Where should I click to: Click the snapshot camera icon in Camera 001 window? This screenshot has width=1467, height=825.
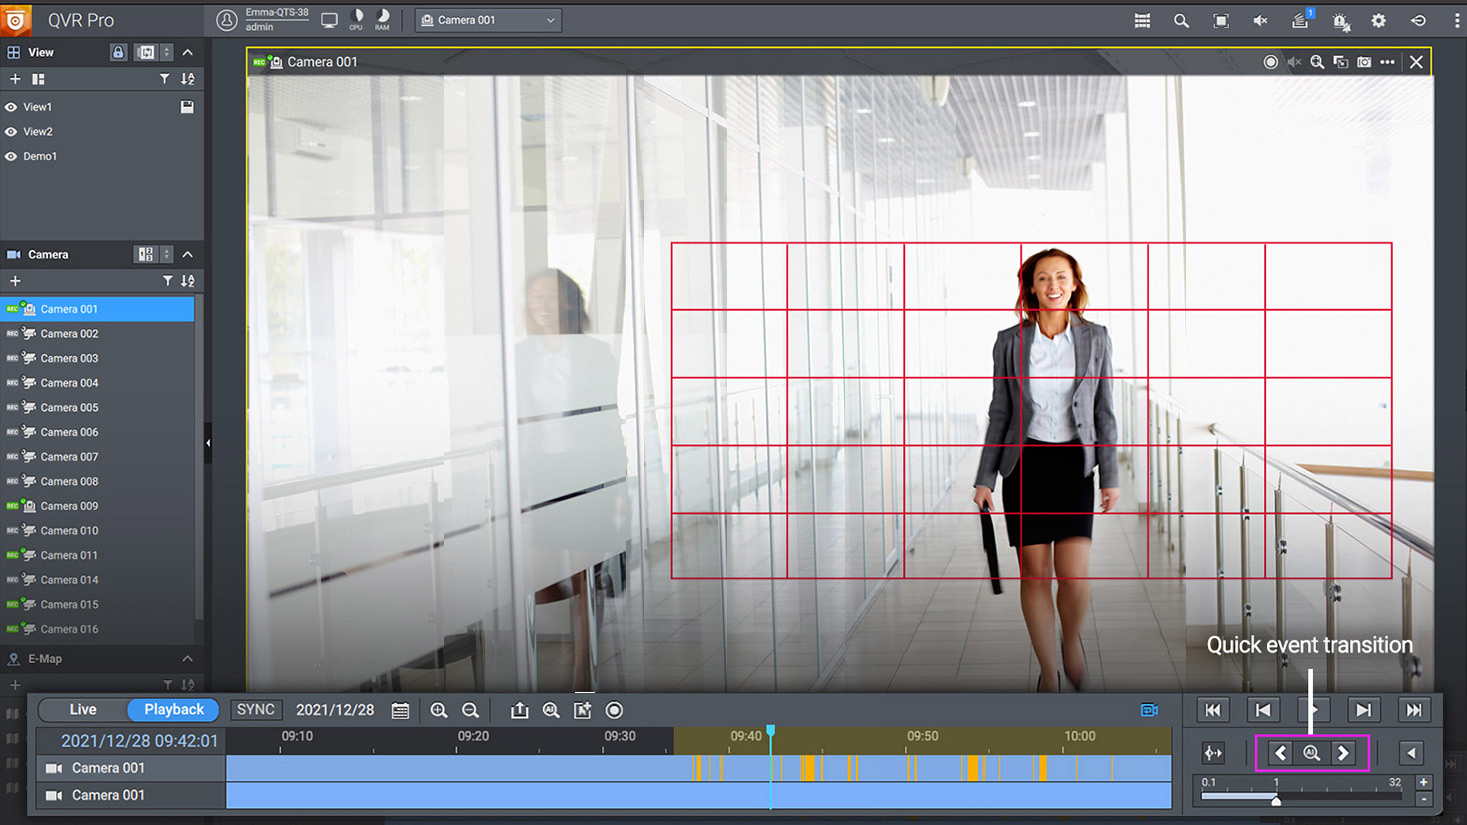[1364, 61]
